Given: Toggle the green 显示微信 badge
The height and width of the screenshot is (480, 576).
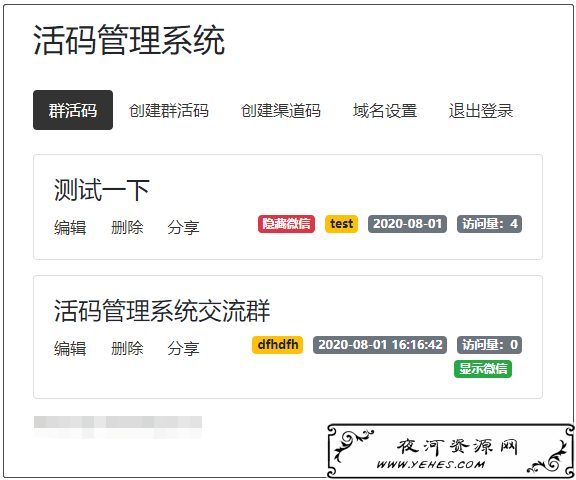Looking at the screenshot, I should (x=483, y=369).
